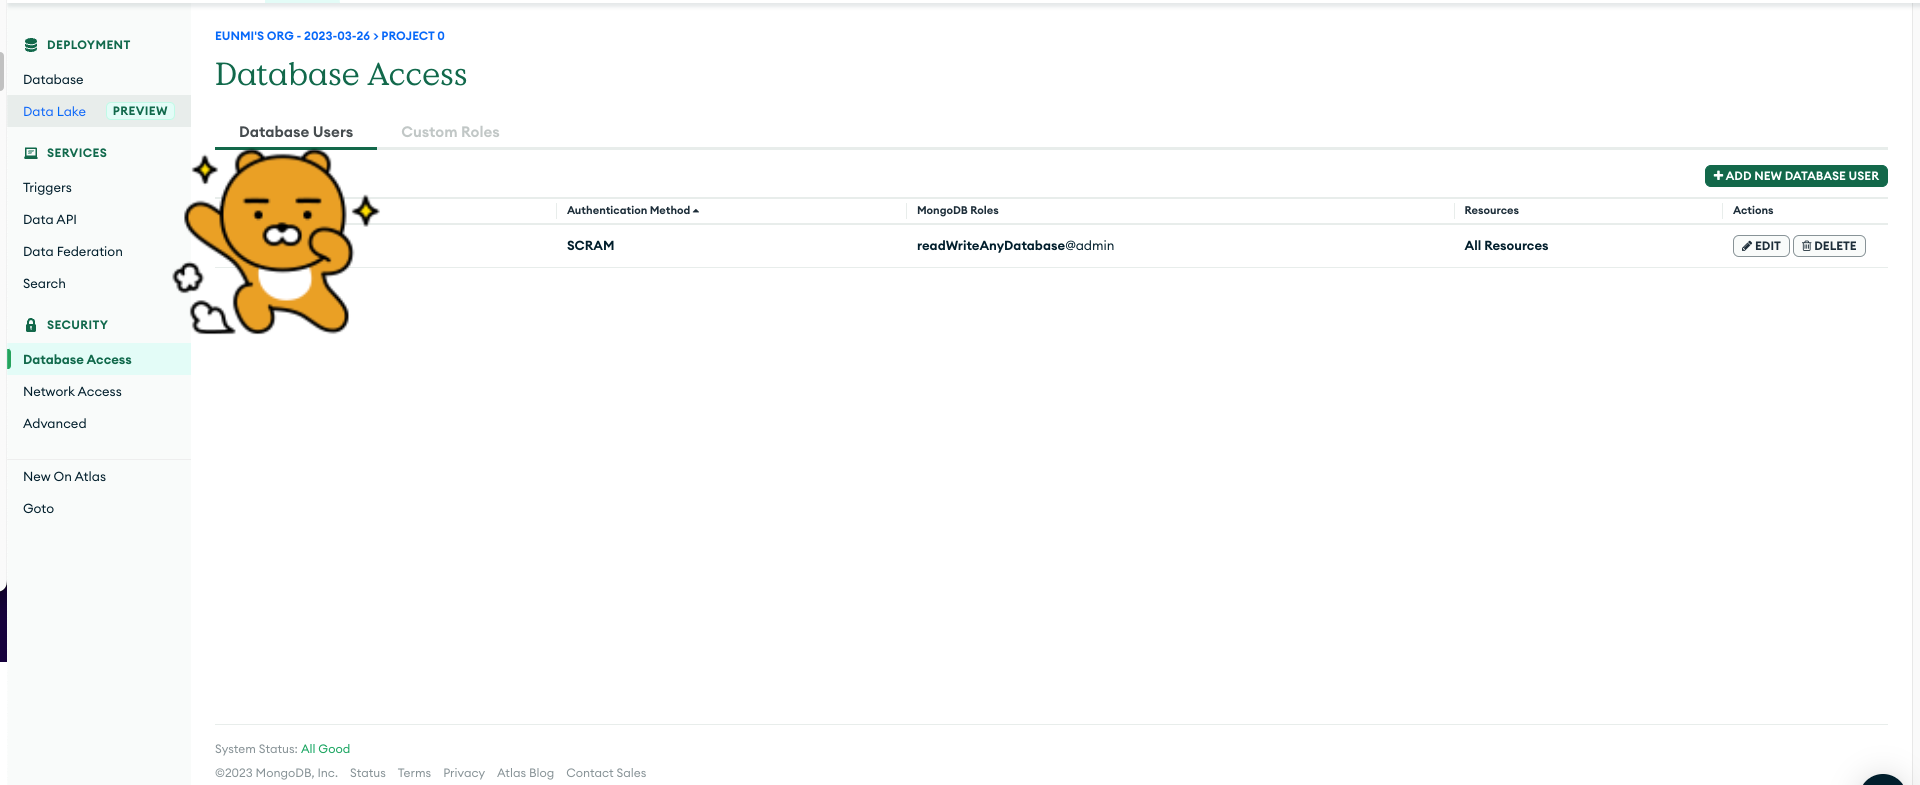
Task: Click the SCRAM authentication cell
Action: (x=590, y=246)
